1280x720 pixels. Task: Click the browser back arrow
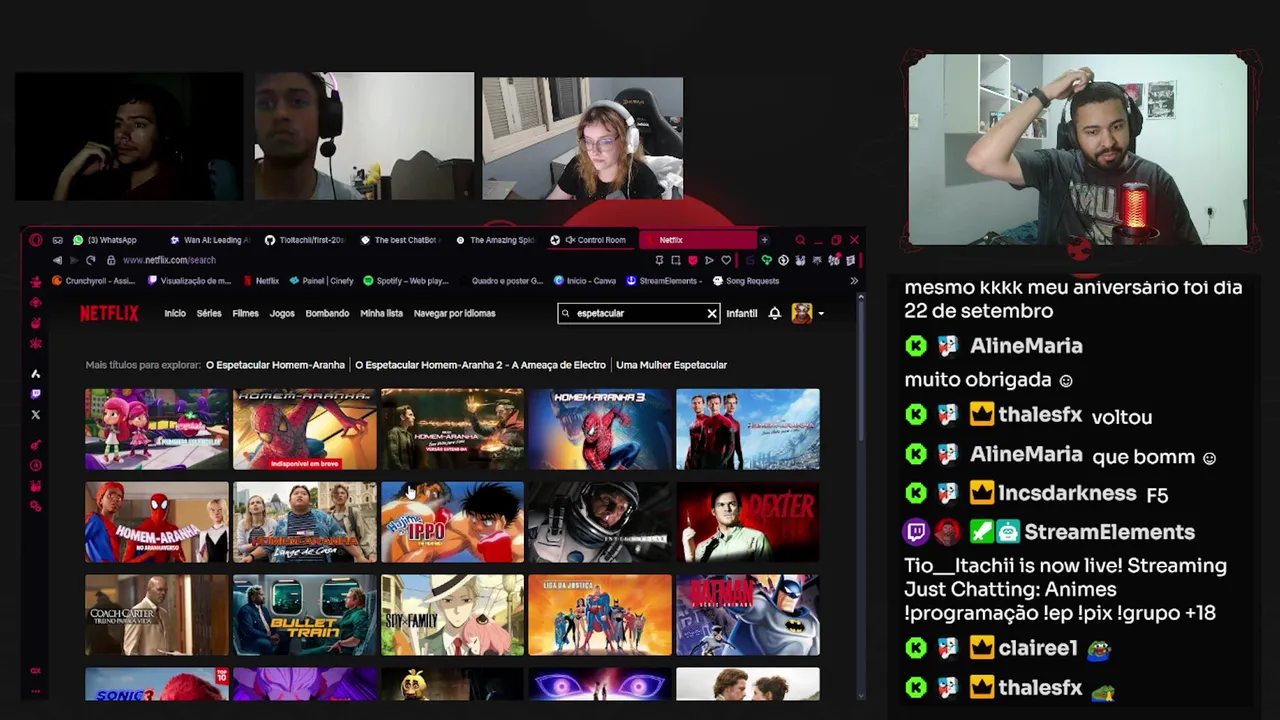(x=57, y=260)
